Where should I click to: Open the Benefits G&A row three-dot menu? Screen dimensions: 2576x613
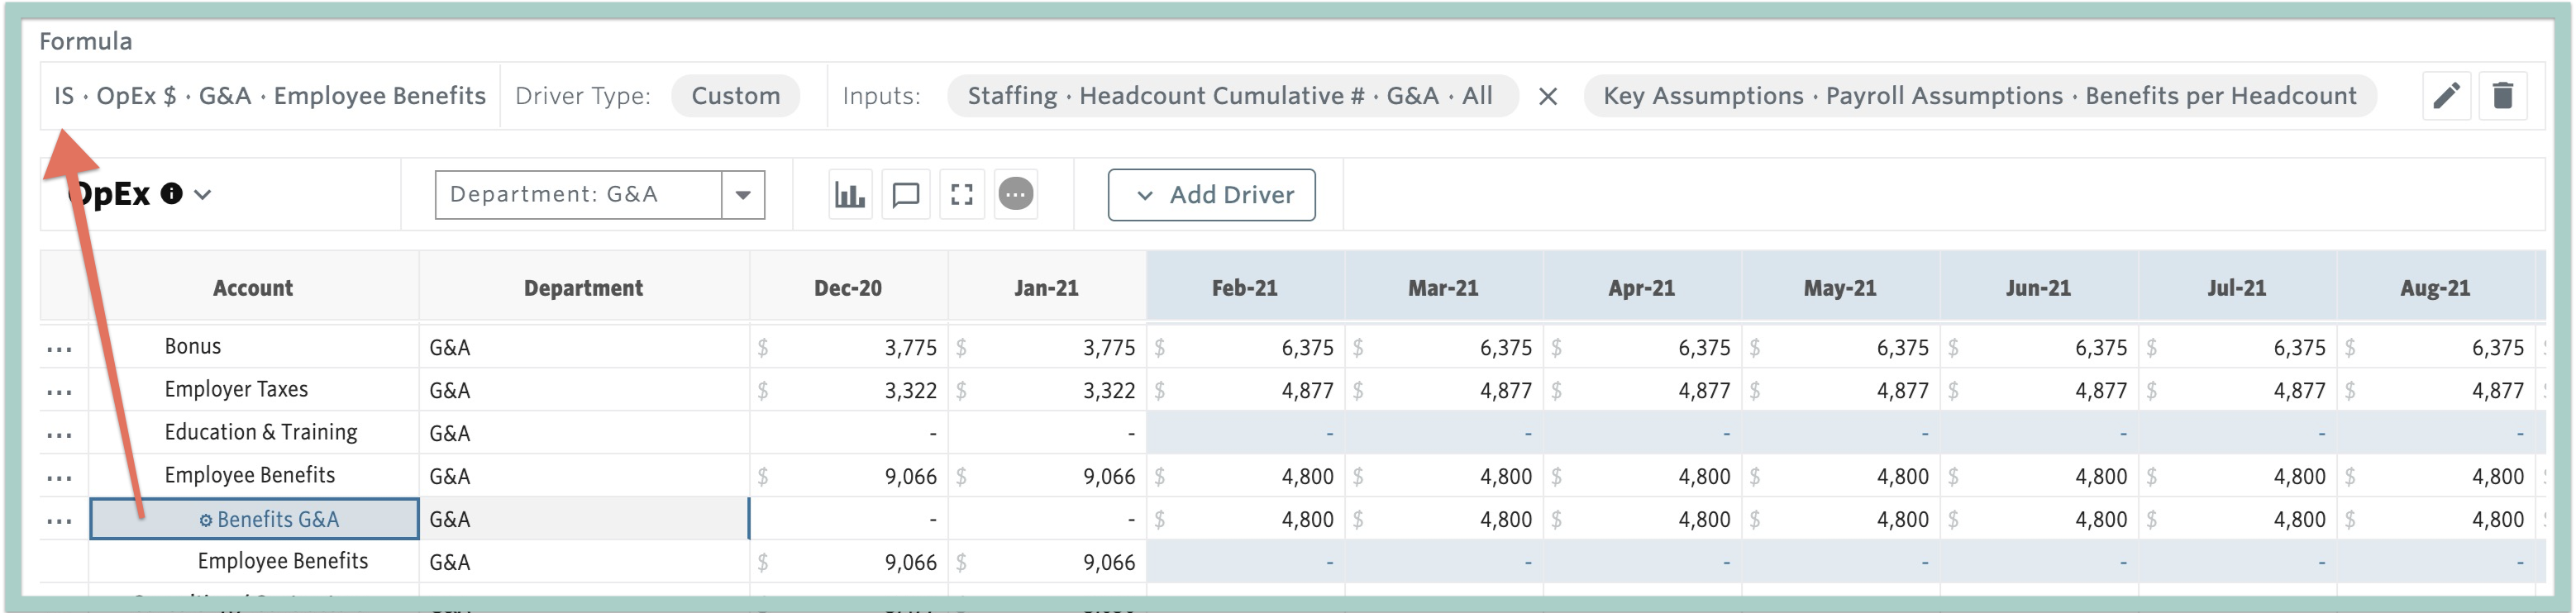point(59,520)
